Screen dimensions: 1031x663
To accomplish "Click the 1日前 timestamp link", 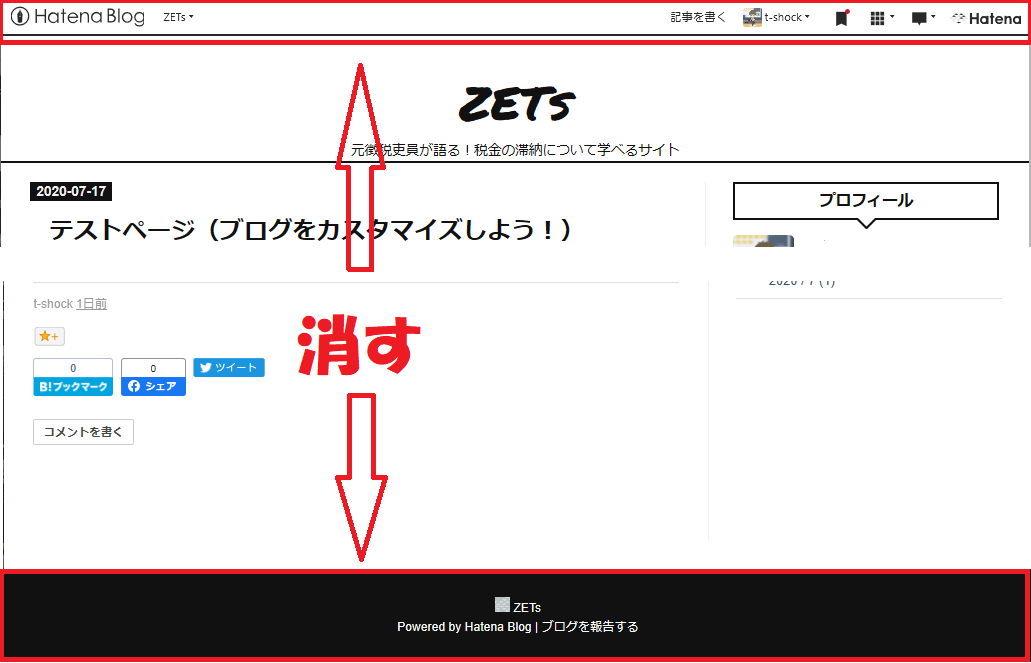I will [x=91, y=304].
